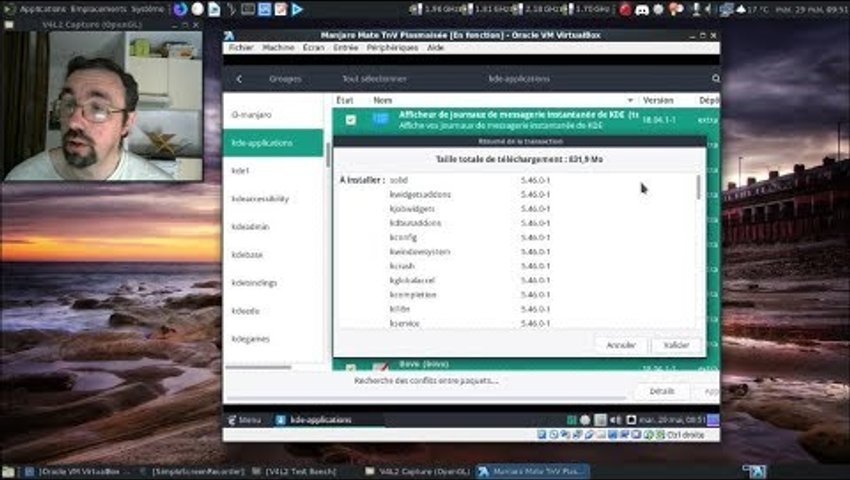Click the VirtualBox green mouse integration status icon
Viewport: 850px width, 480px height.
pos(648,434)
